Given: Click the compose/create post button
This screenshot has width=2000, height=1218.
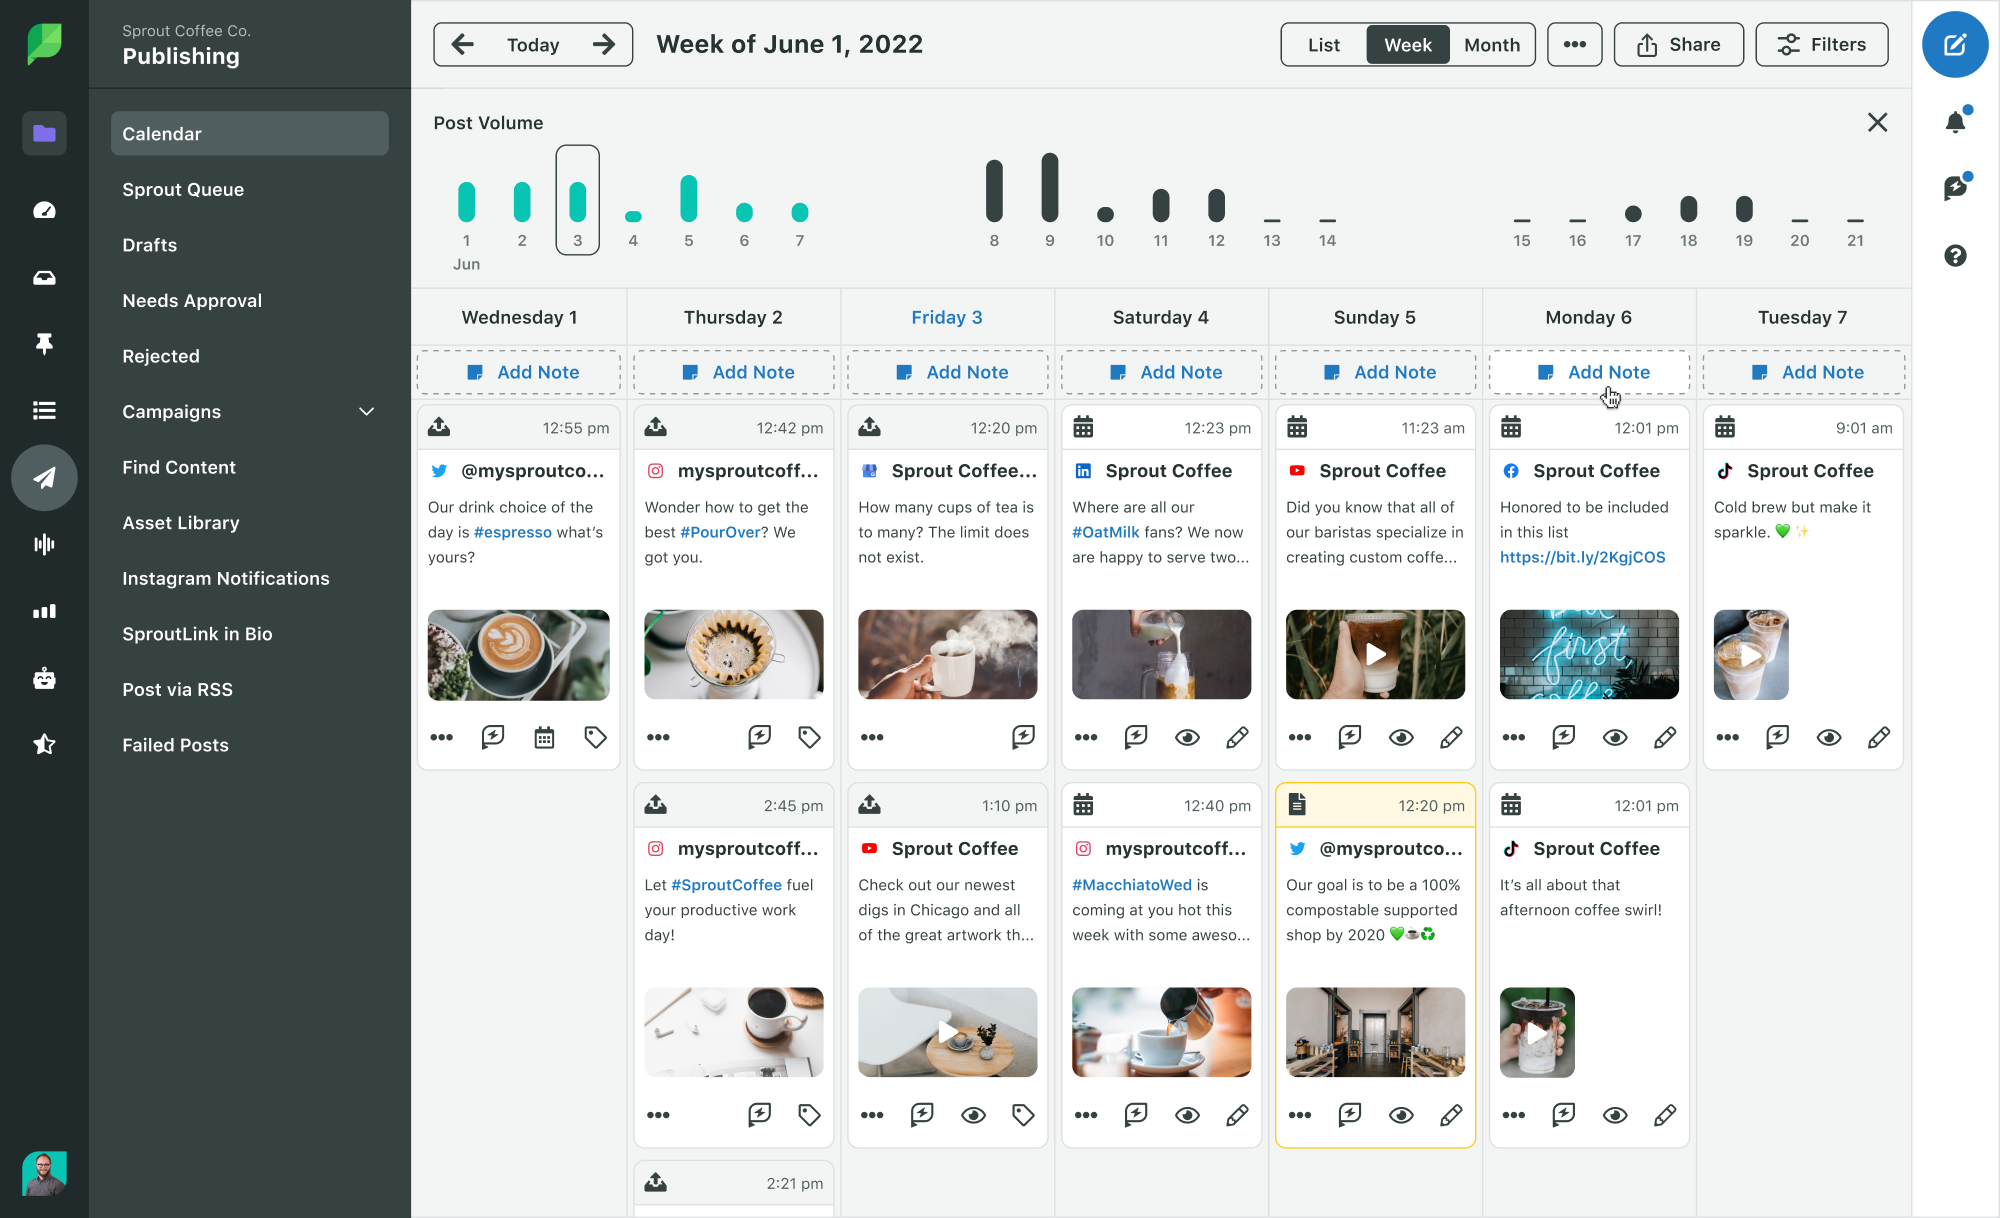Looking at the screenshot, I should tap(1954, 44).
